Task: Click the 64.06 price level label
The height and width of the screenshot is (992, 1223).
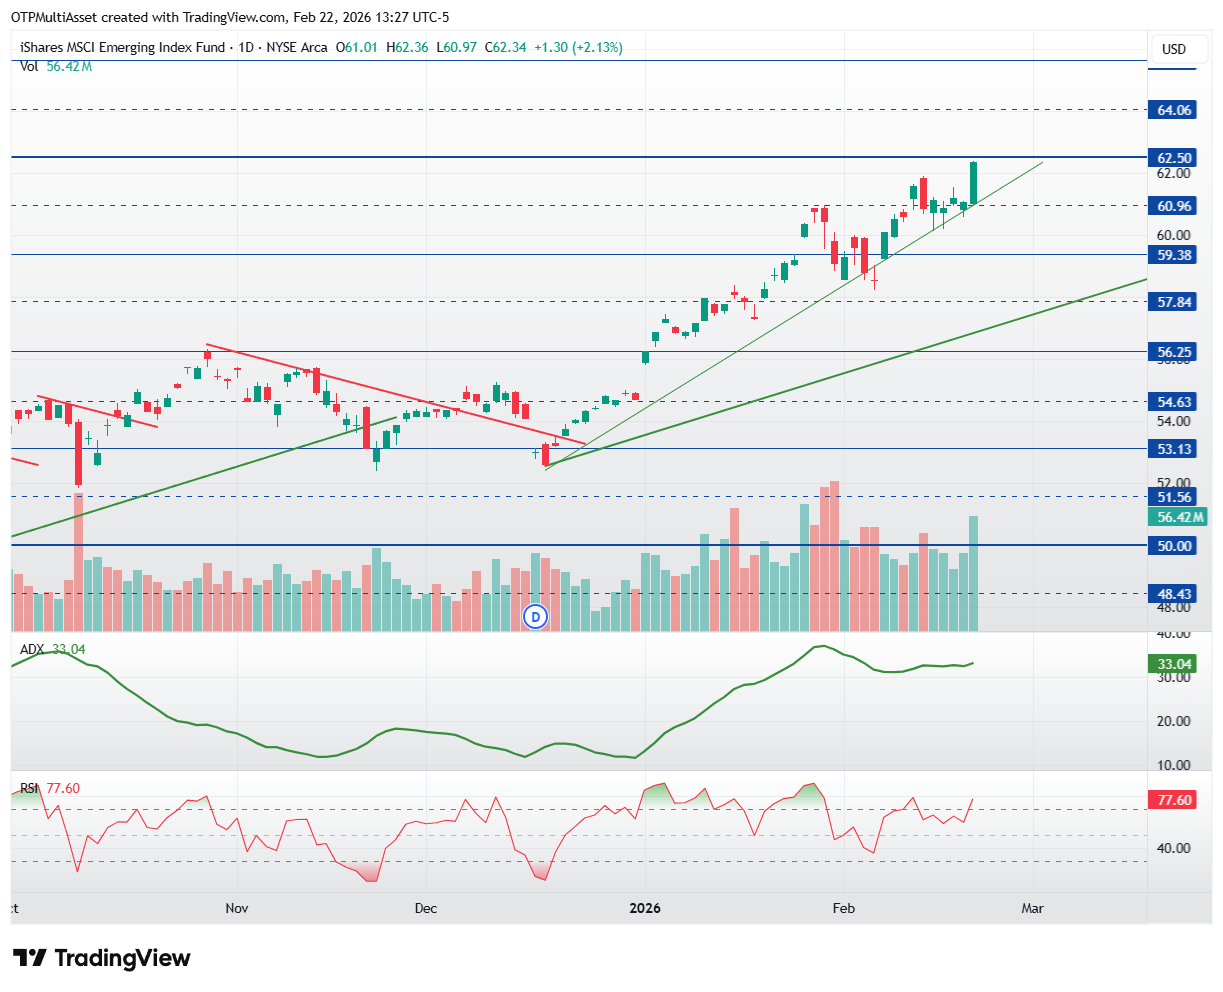Action: pyautogui.click(x=1174, y=110)
